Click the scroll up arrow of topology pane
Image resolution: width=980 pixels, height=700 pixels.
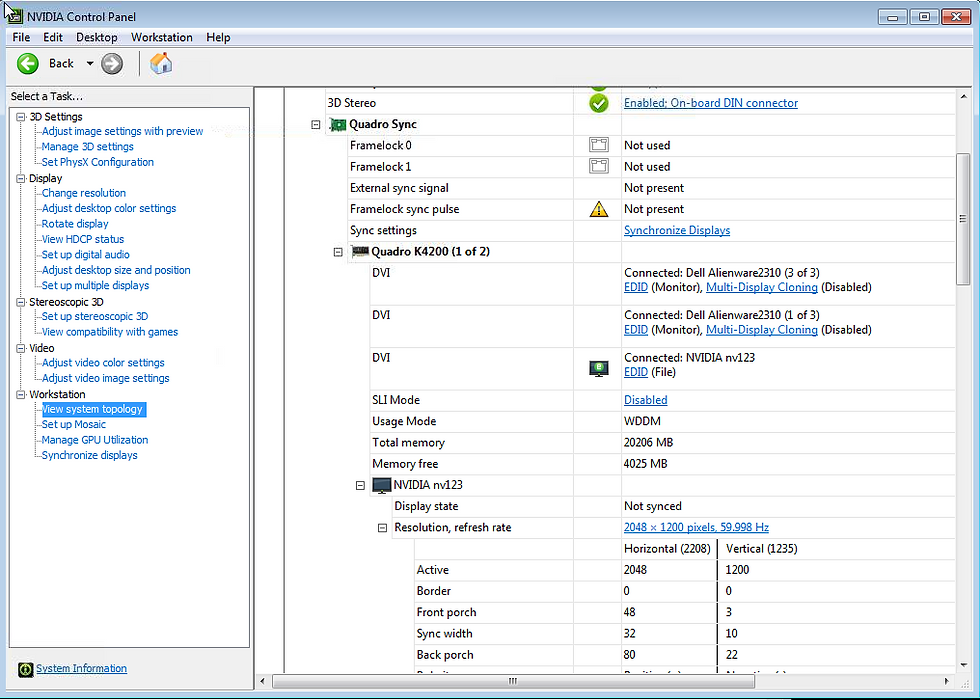click(x=962, y=97)
